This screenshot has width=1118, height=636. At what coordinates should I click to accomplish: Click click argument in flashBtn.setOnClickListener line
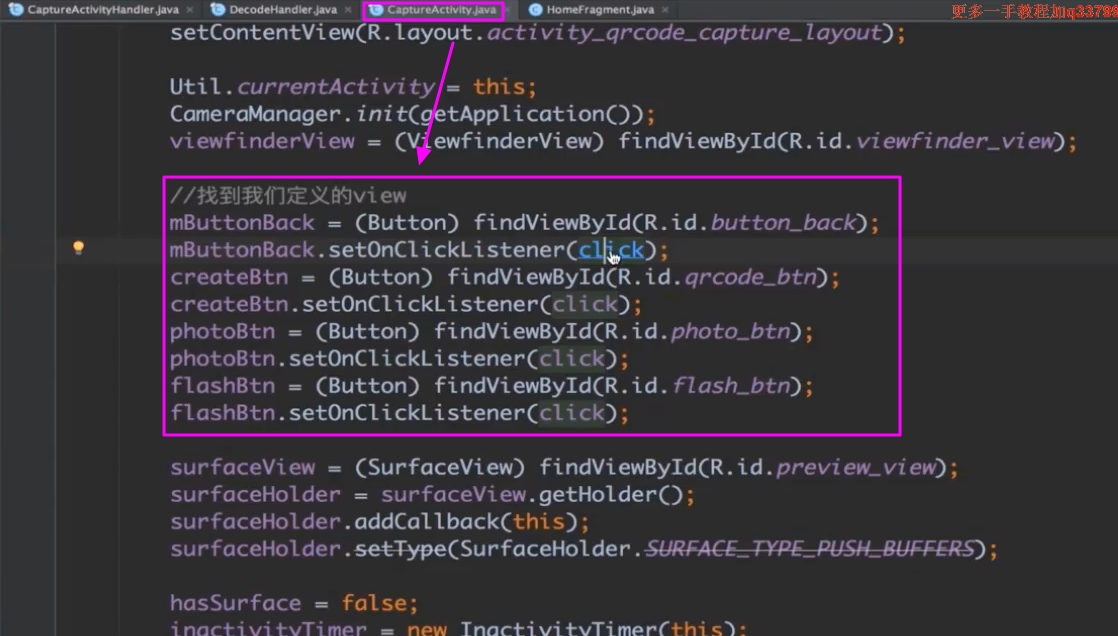(572, 412)
